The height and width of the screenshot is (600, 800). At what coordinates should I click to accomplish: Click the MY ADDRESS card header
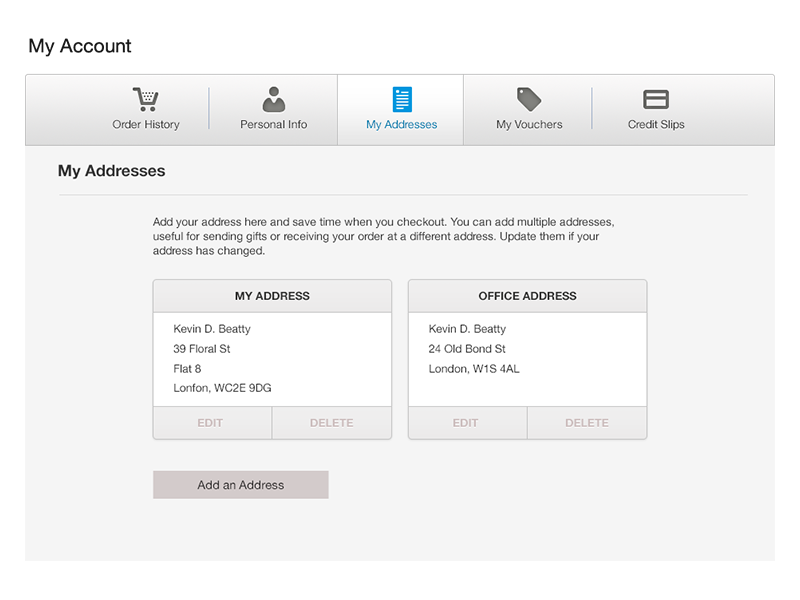coord(271,295)
